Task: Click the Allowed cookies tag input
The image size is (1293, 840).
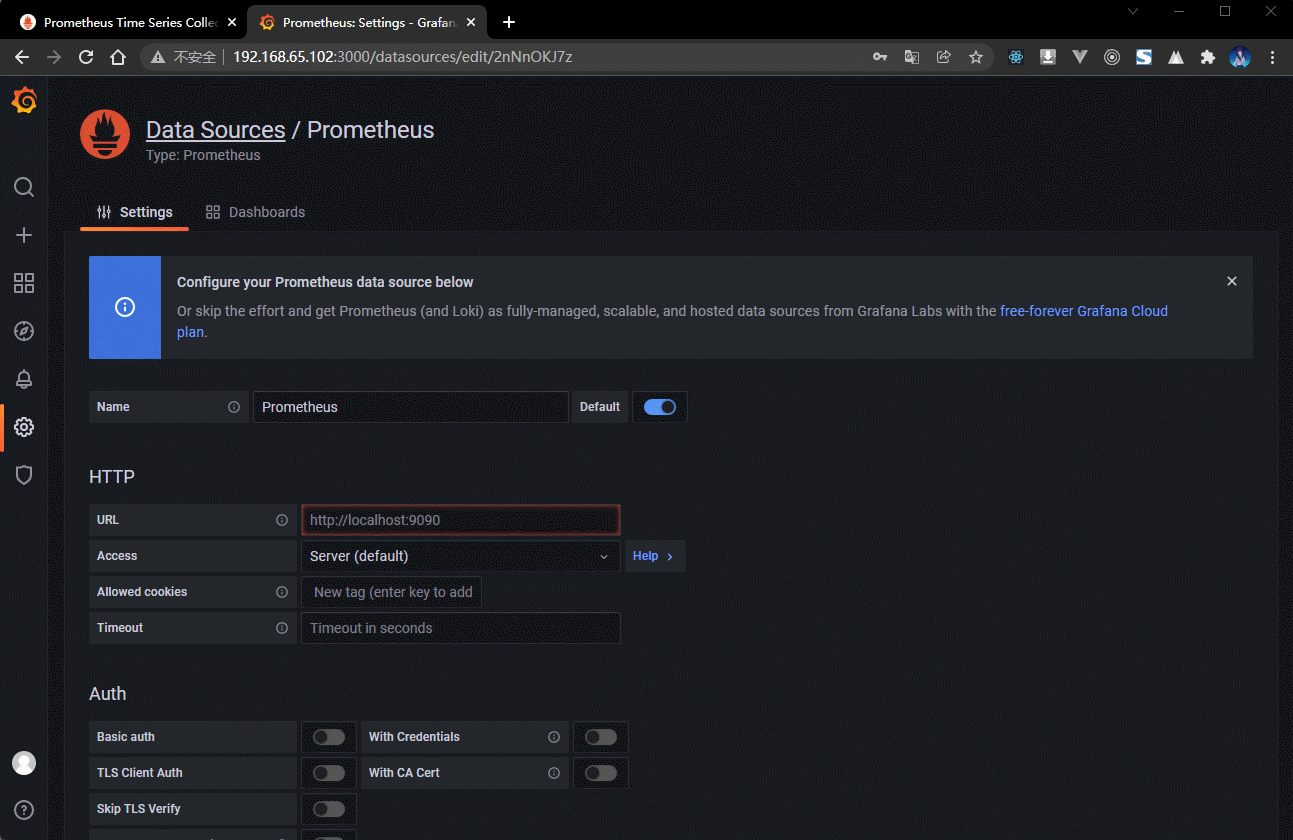Action: coord(391,592)
